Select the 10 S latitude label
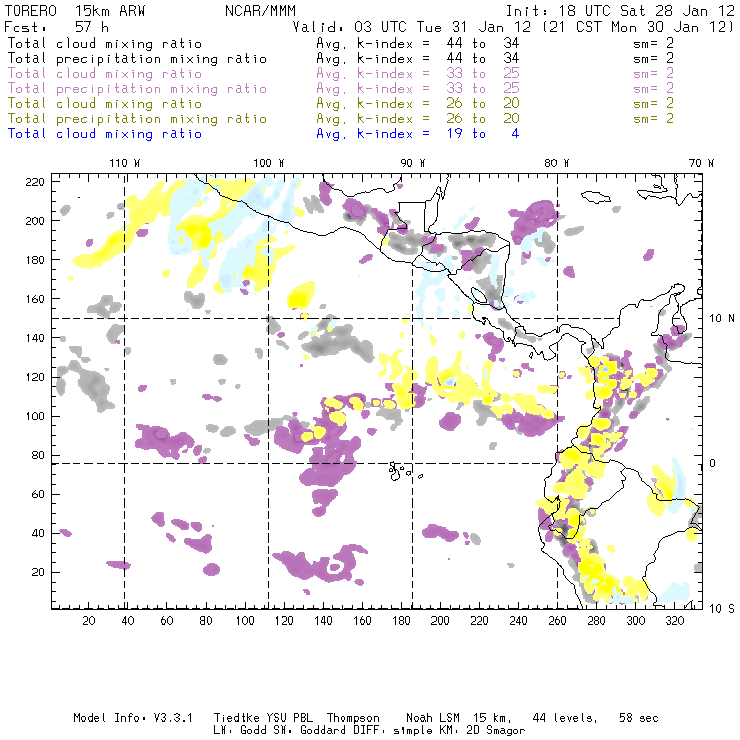 click(721, 608)
